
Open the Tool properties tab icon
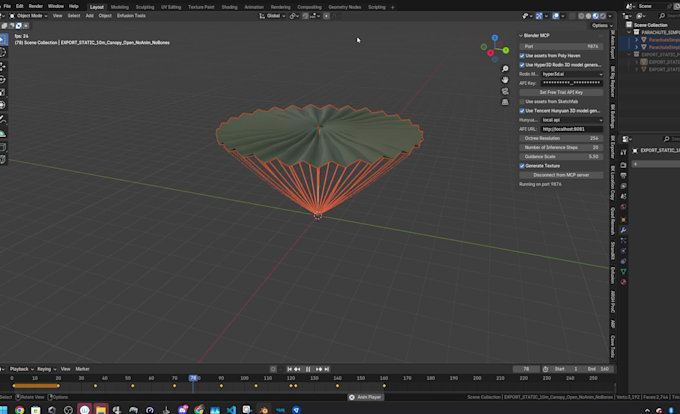pyautogui.click(x=623, y=152)
